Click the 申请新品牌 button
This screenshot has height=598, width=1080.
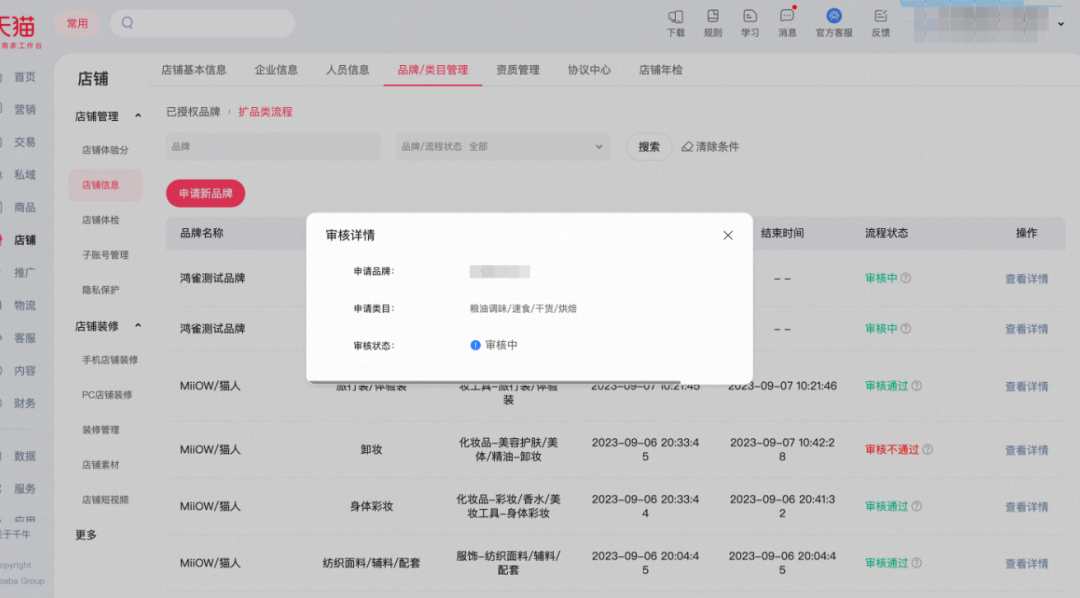tap(205, 193)
